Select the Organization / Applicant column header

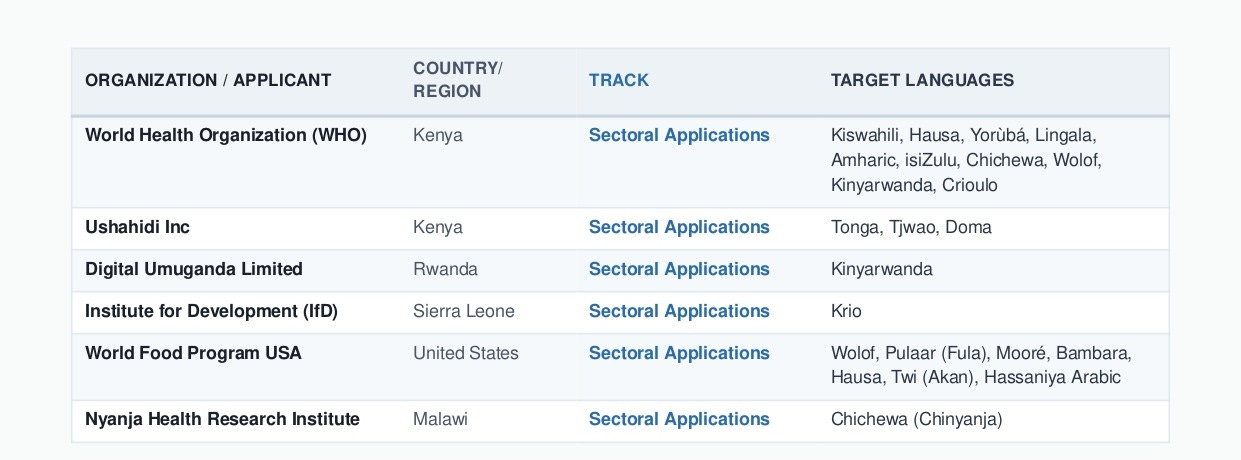point(208,80)
